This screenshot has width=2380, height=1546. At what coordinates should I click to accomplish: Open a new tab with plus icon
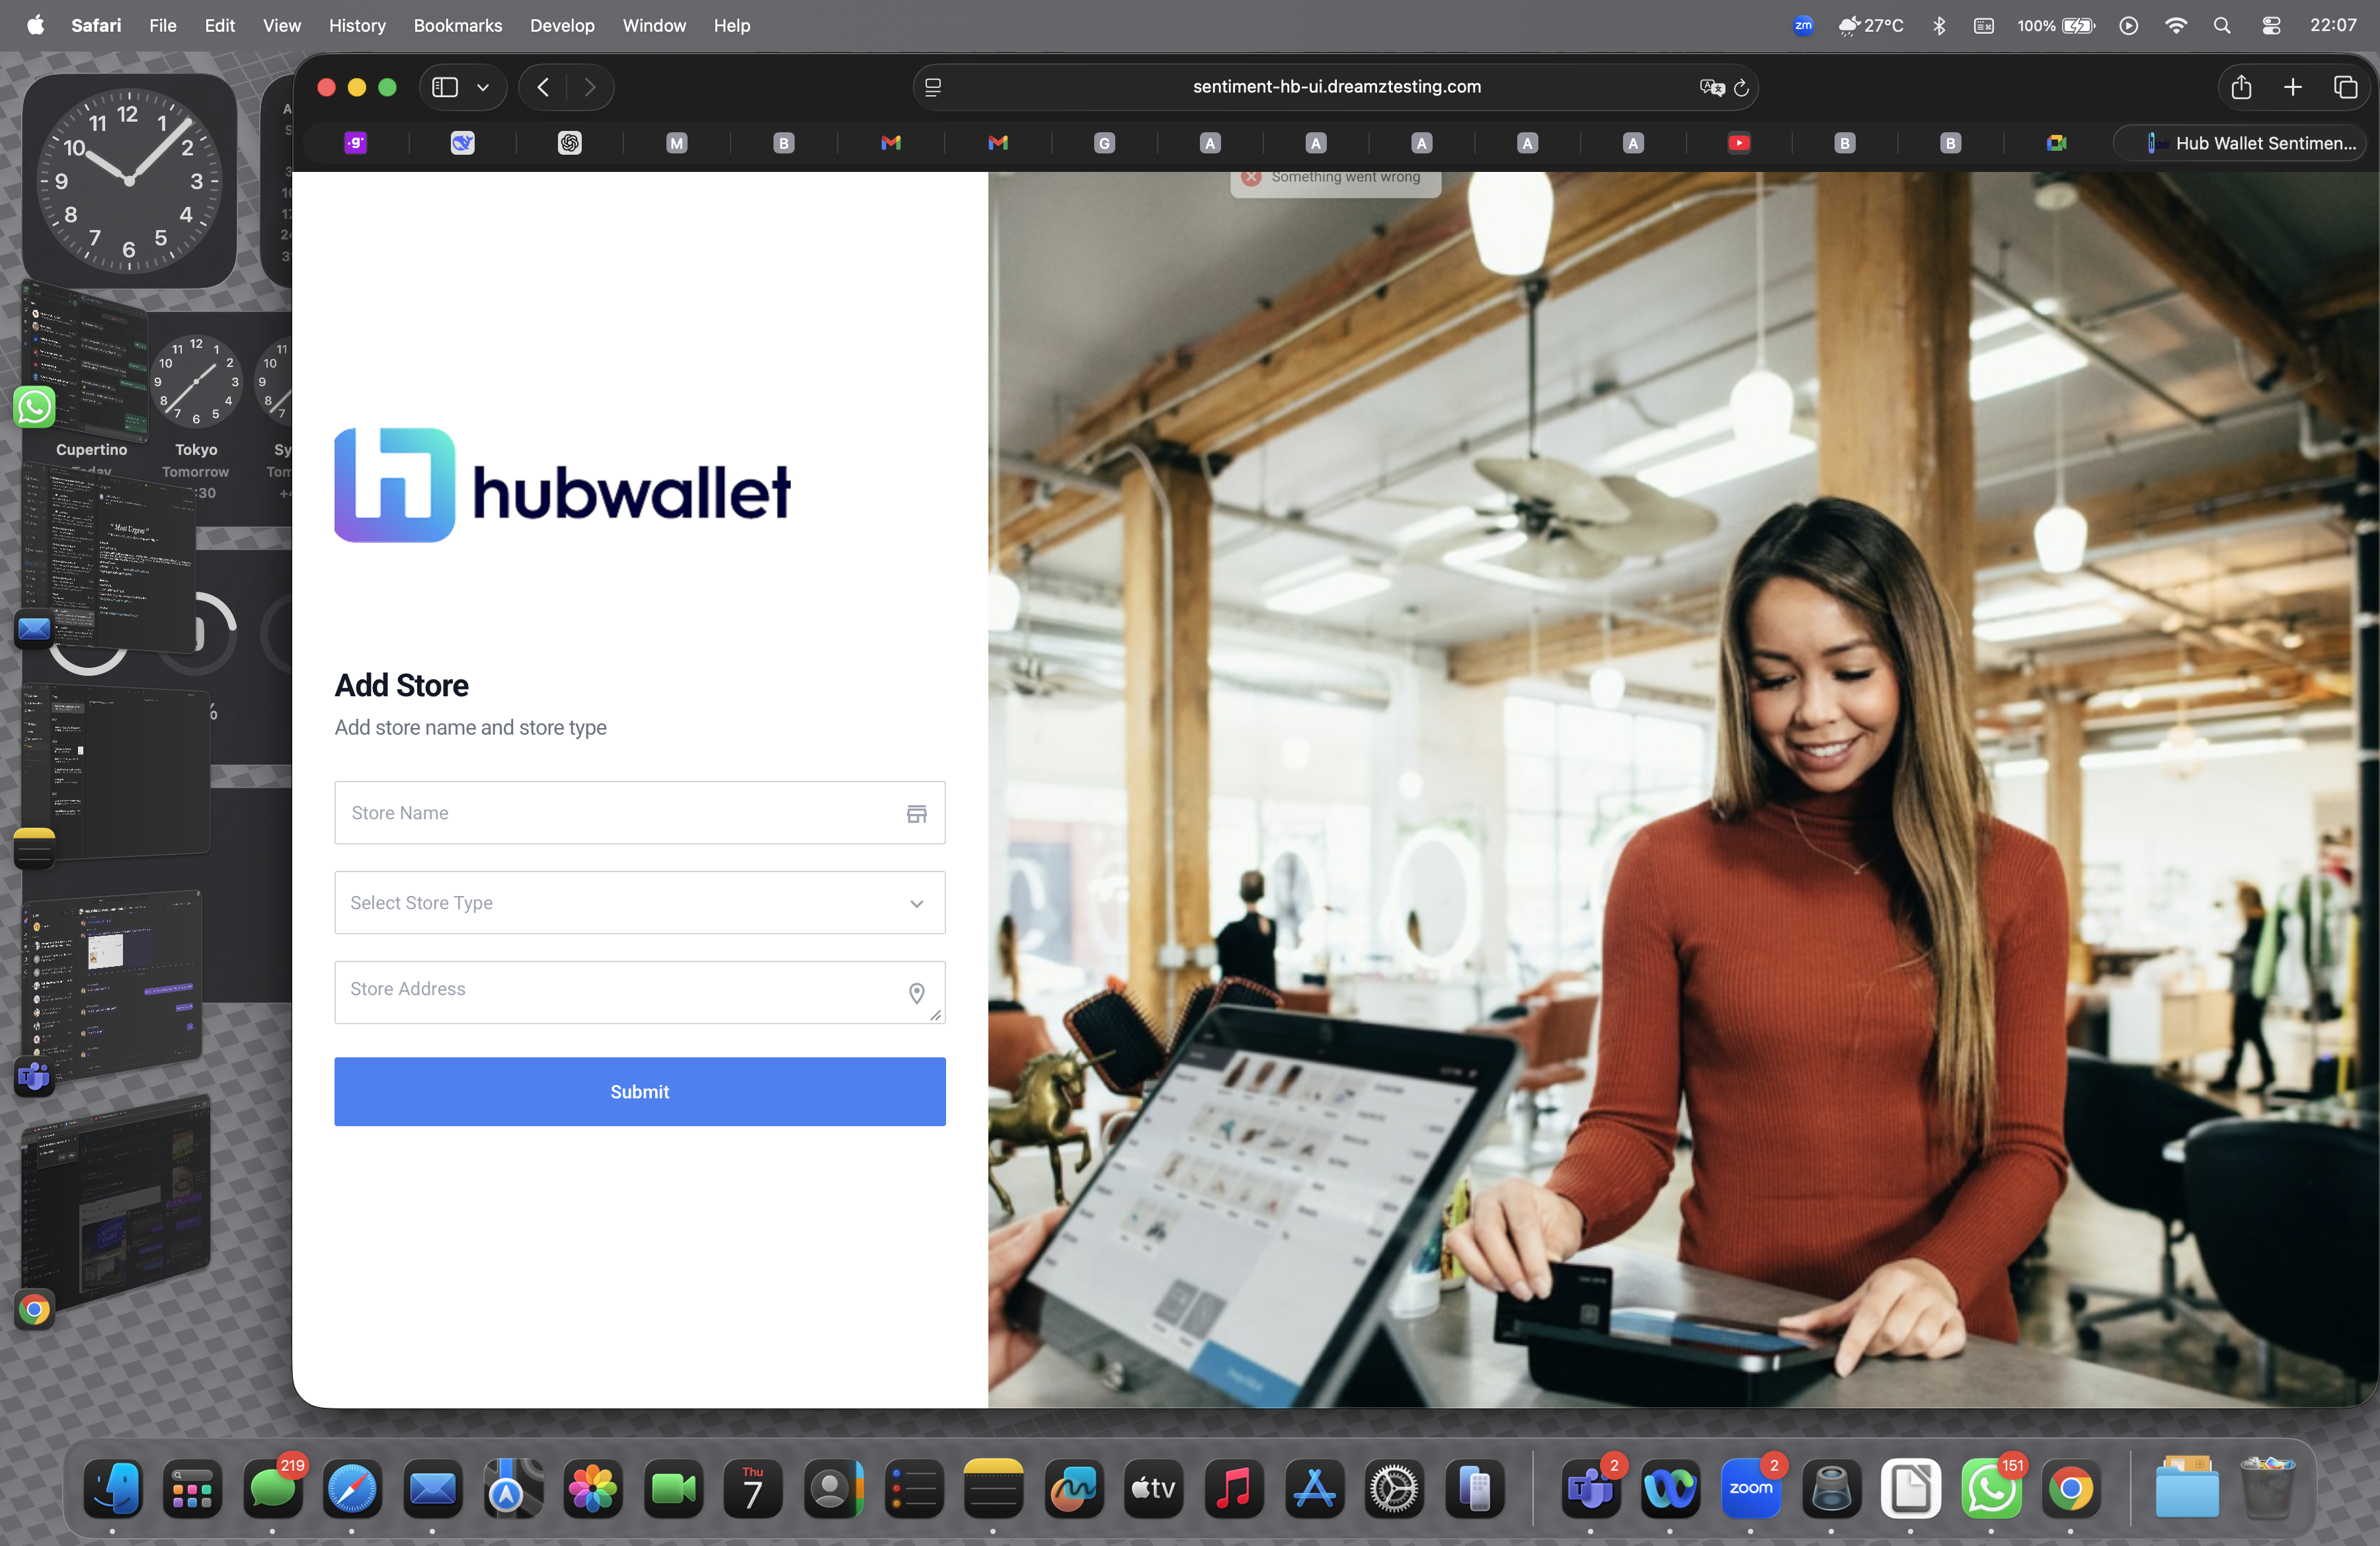pyautogui.click(x=2292, y=87)
